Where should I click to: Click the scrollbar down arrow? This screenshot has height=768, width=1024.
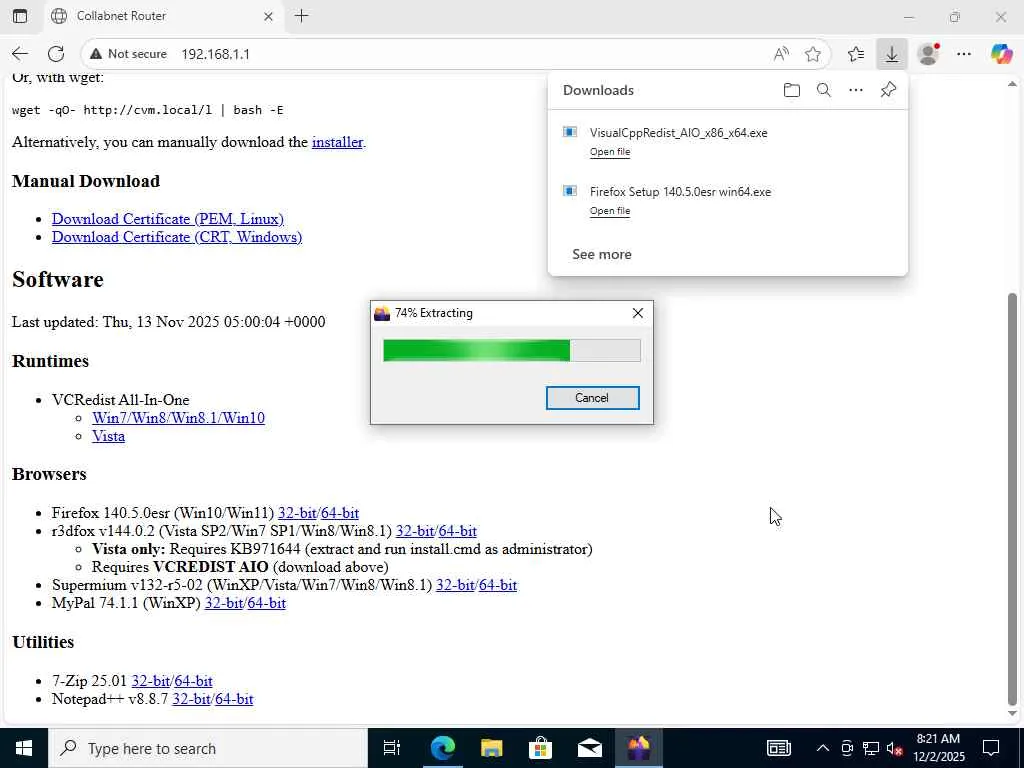pos(1012,714)
